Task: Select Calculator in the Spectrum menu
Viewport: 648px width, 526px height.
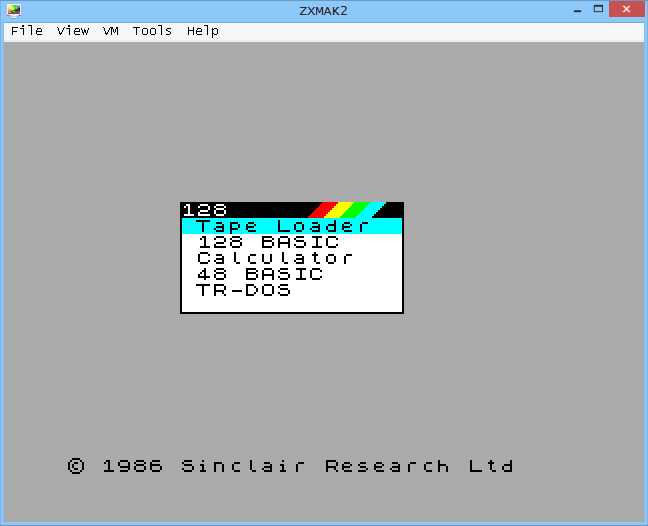Action: 275,258
